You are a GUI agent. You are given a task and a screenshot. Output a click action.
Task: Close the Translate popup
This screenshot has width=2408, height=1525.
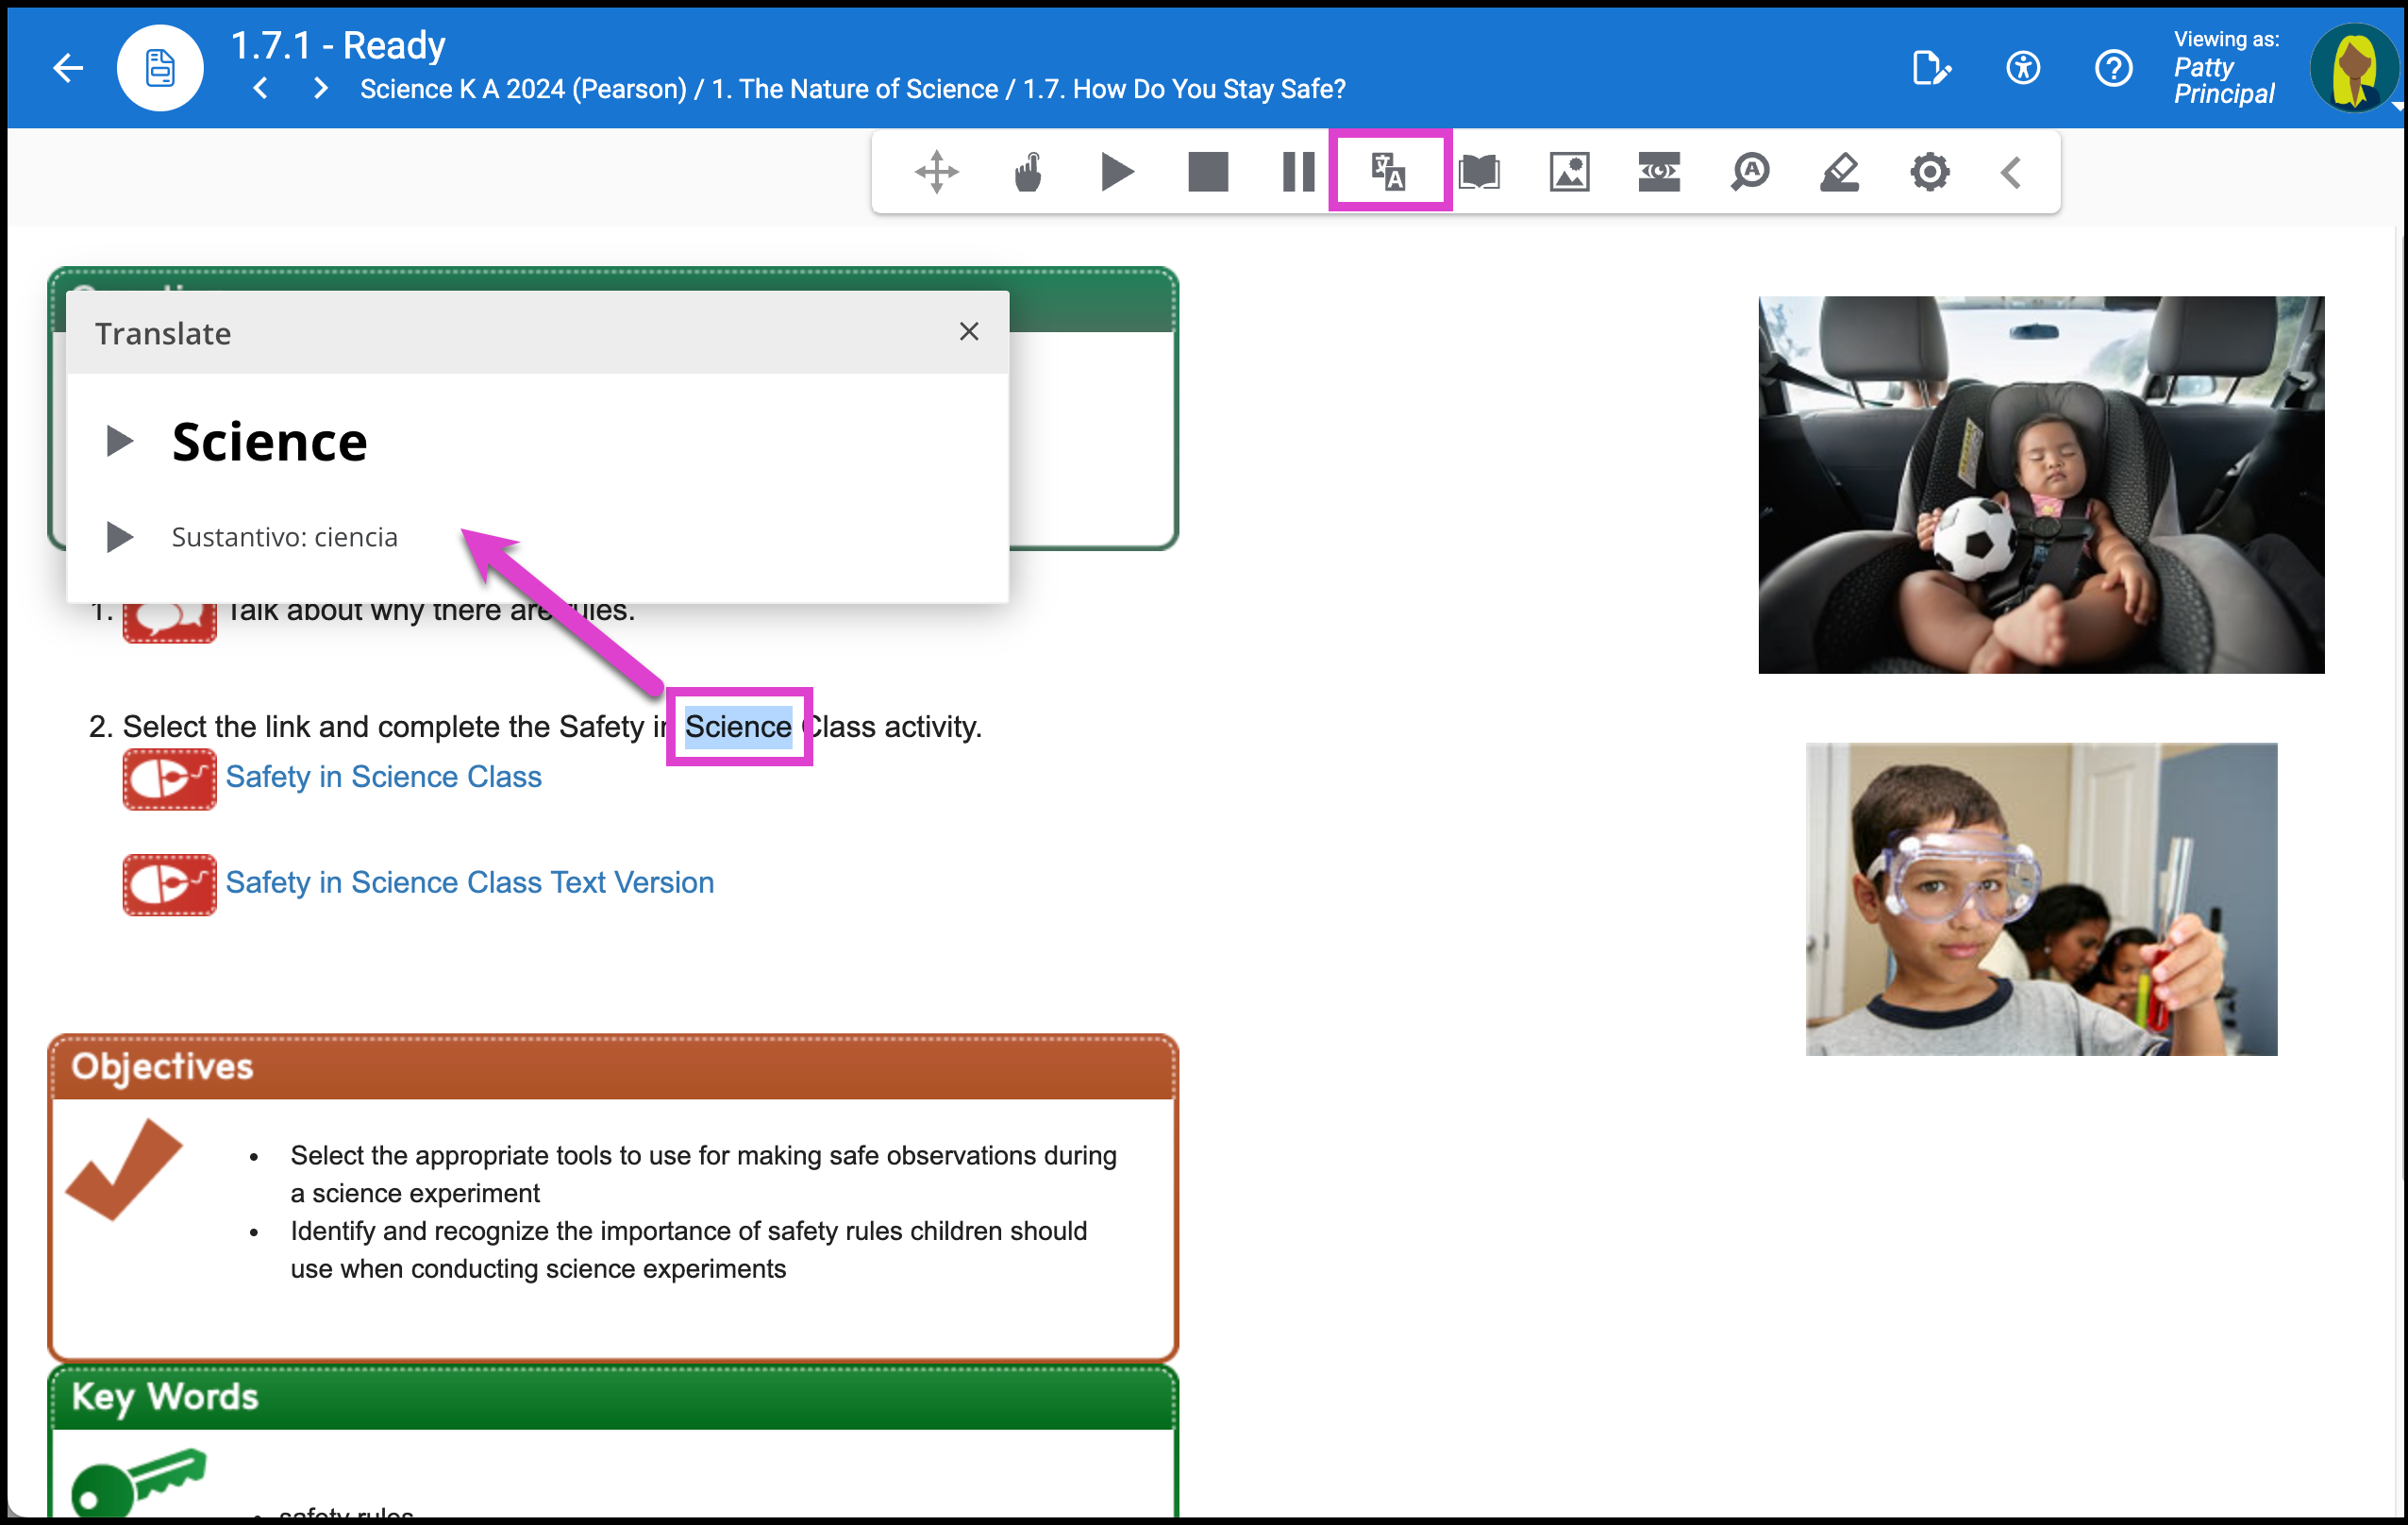(968, 332)
